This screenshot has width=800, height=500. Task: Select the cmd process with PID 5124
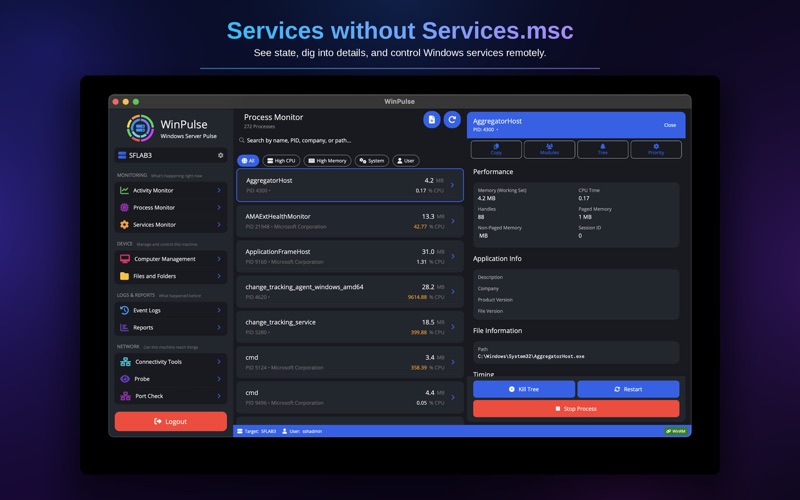click(x=350, y=362)
